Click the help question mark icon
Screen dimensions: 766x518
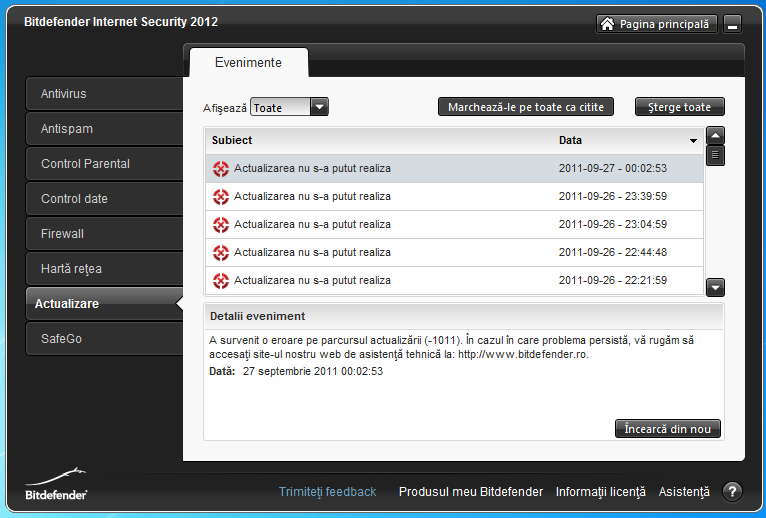[732, 491]
